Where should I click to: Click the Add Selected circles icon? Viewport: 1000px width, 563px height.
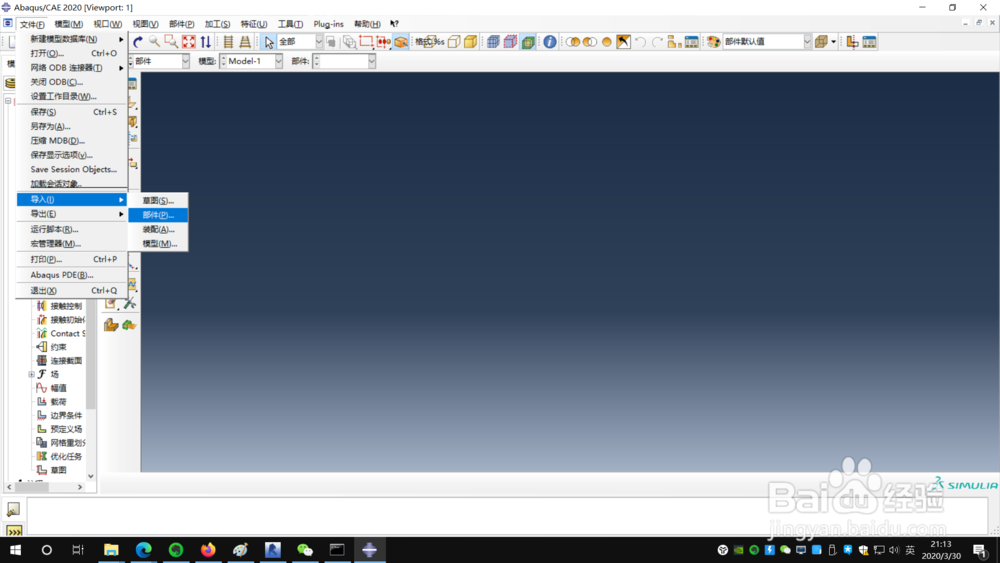pyautogui.click(x=590, y=42)
